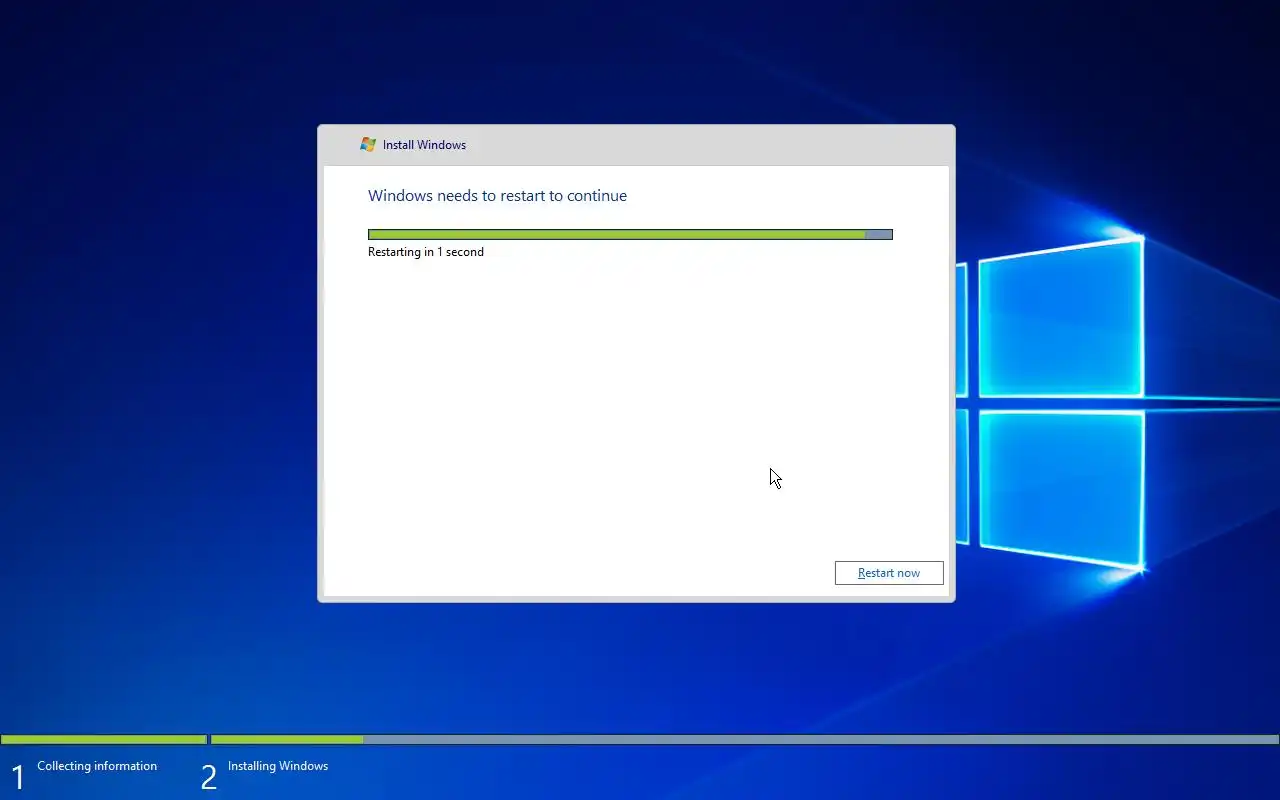Click the Collecting information progress bar
Image resolution: width=1280 pixels, height=800 pixels.
[104, 740]
